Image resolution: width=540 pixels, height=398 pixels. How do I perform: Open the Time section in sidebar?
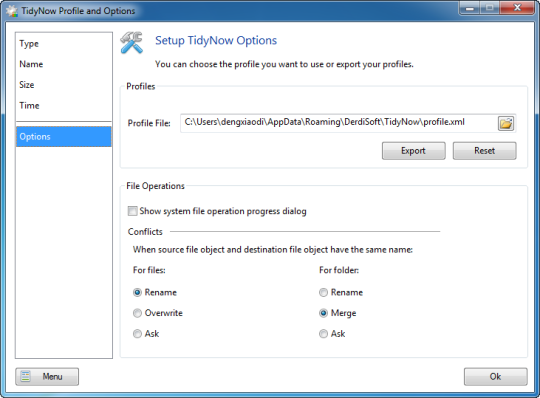[x=64, y=106]
